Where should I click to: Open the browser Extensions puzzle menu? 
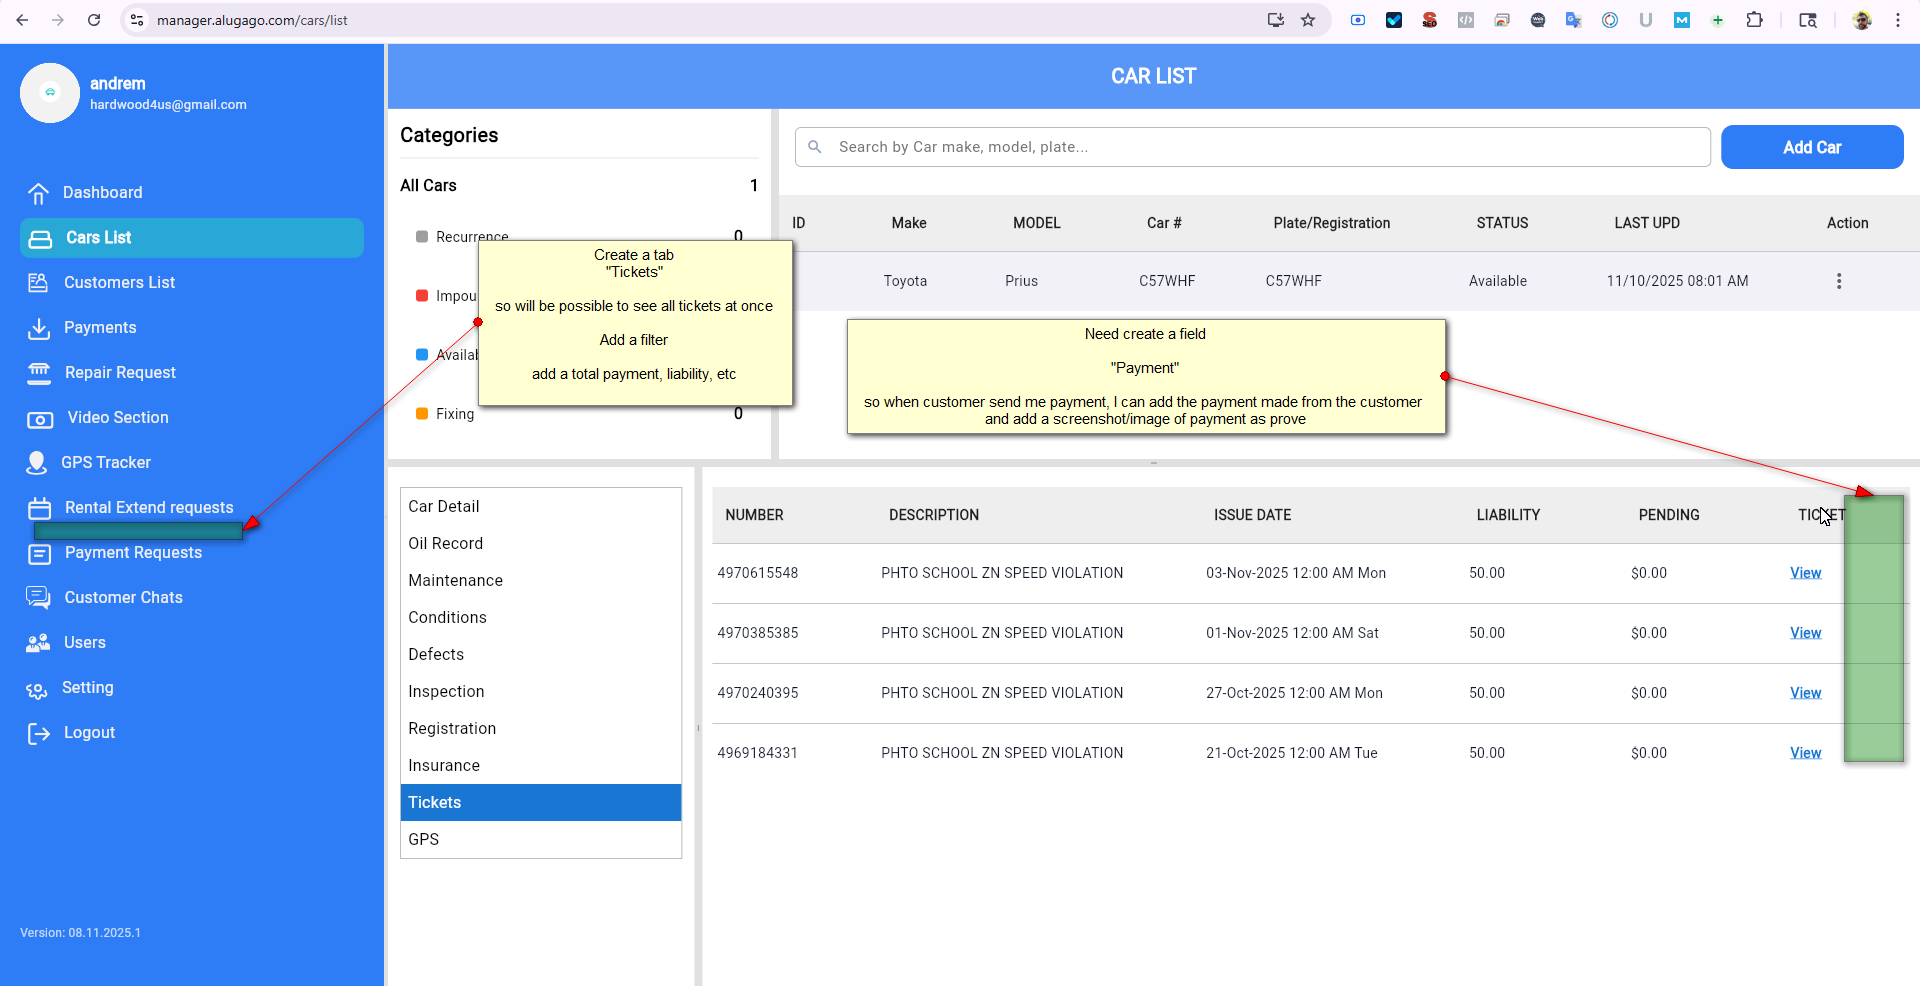(1754, 20)
